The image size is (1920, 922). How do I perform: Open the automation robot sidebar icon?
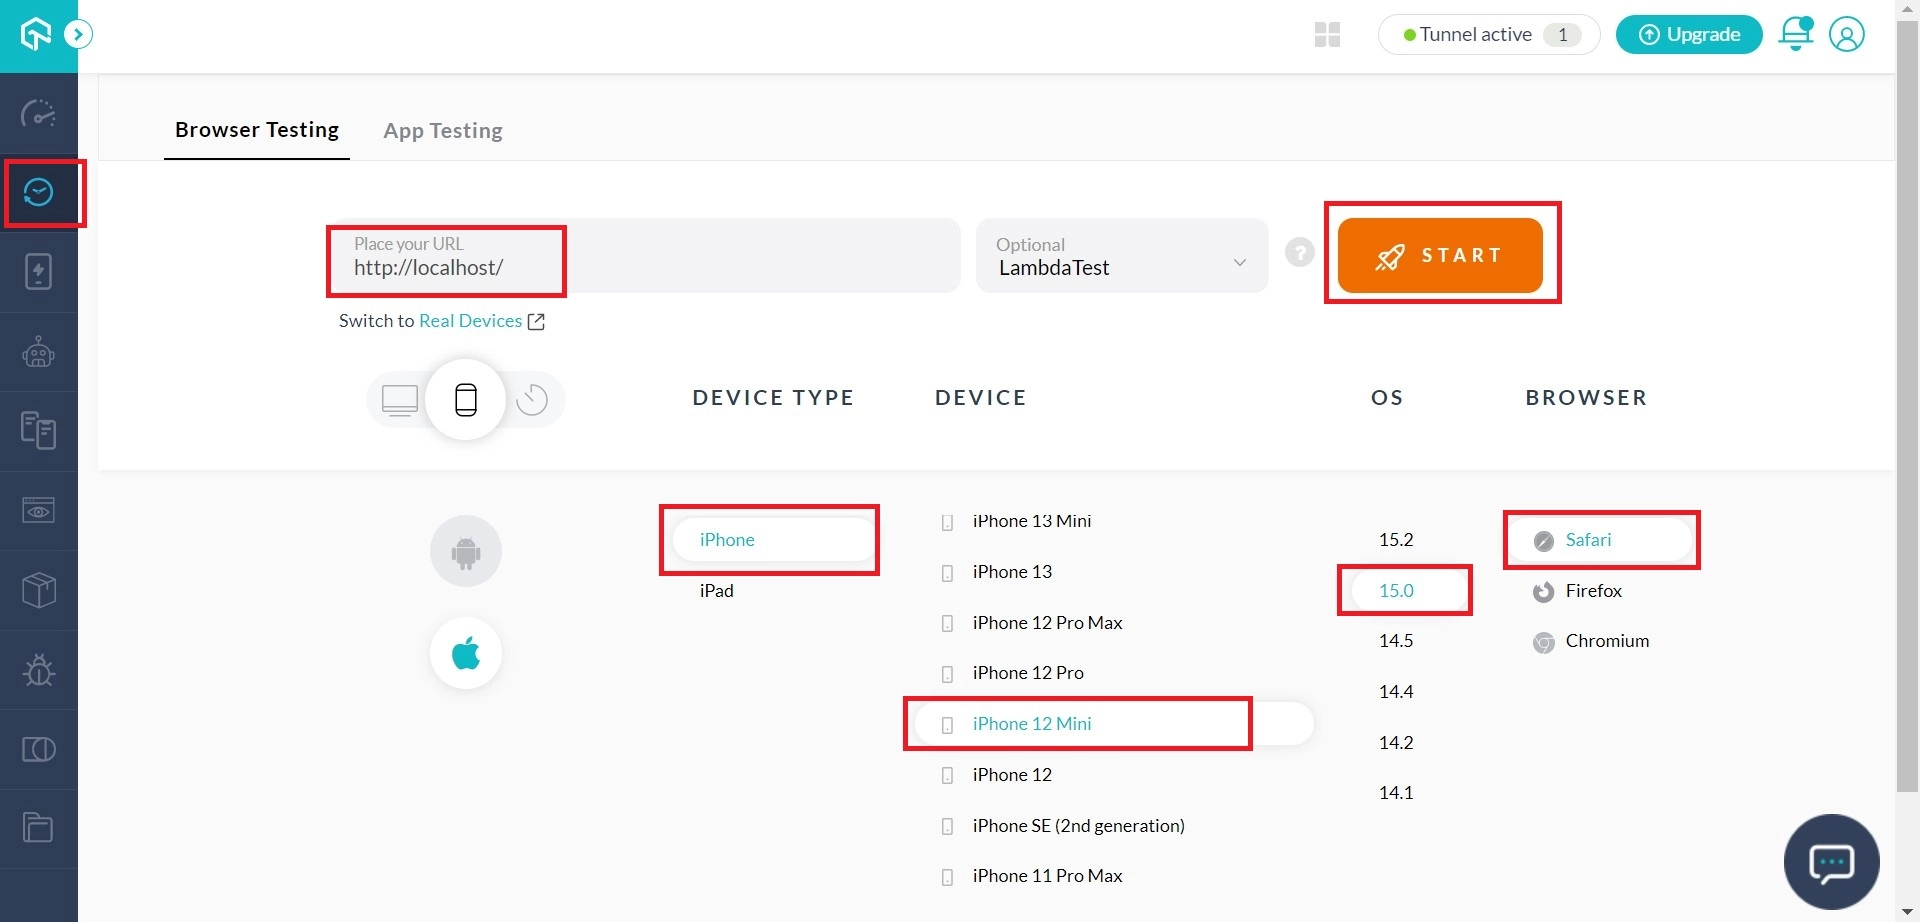pyautogui.click(x=39, y=352)
